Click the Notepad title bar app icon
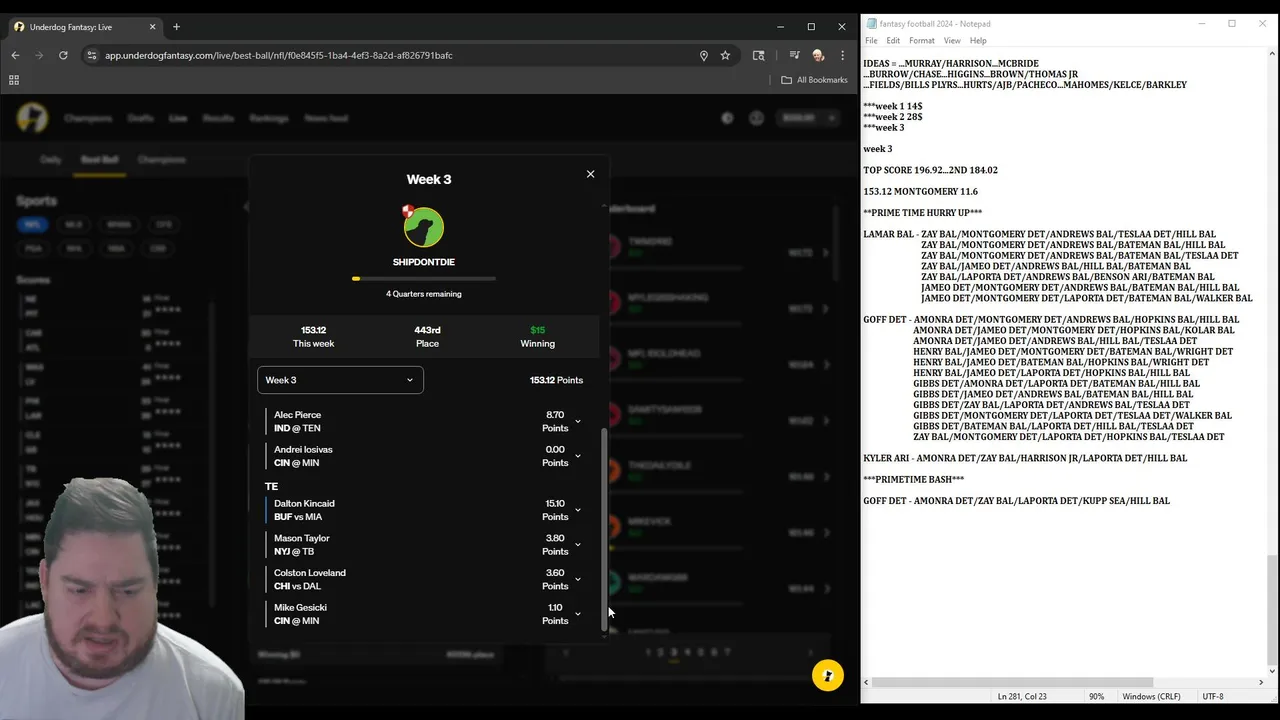Viewport: 1280px width, 720px height. (872, 24)
